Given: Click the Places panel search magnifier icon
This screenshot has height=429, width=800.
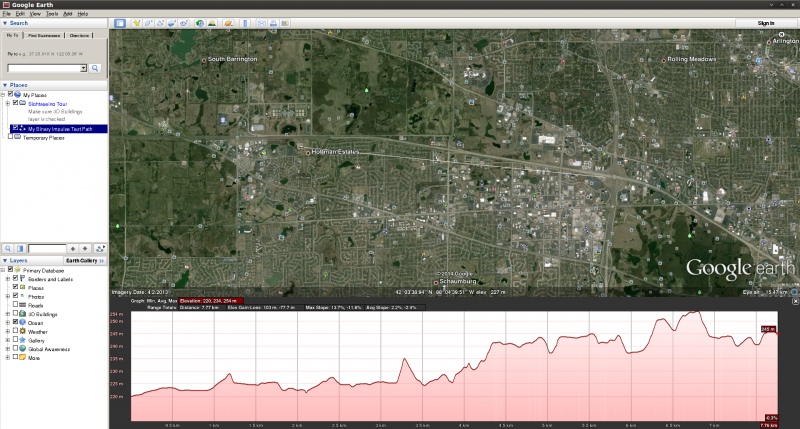Looking at the screenshot, I should pyautogui.click(x=8, y=248).
